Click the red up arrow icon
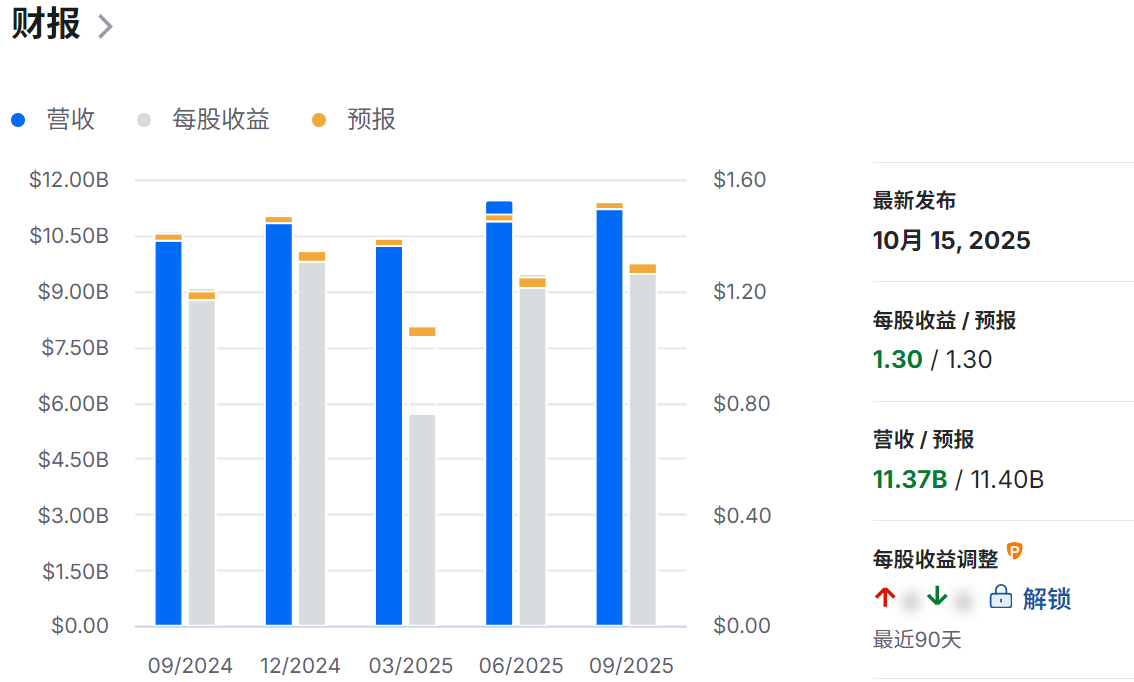1134x682 pixels. tap(884, 598)
